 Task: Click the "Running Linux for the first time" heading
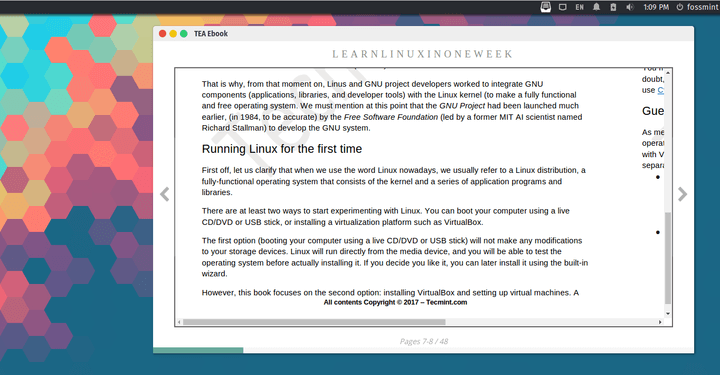(x=282, y=149)
